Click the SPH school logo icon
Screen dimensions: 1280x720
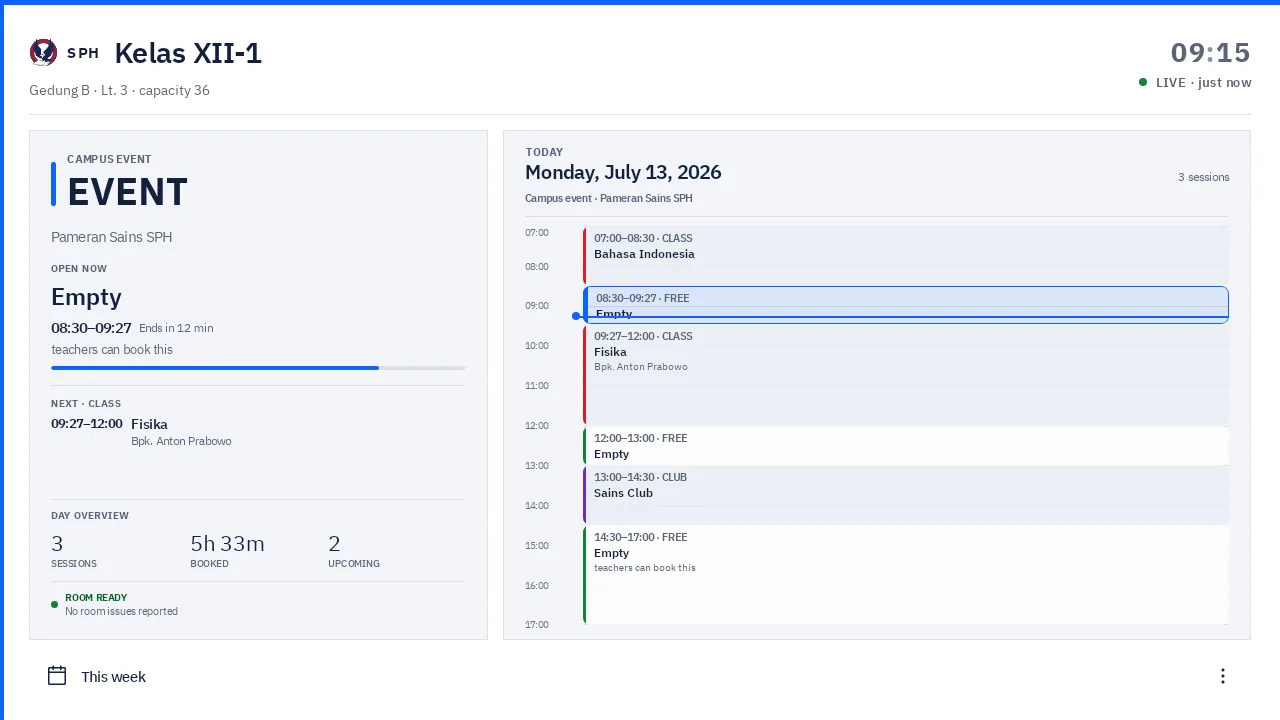coord(43,53)
